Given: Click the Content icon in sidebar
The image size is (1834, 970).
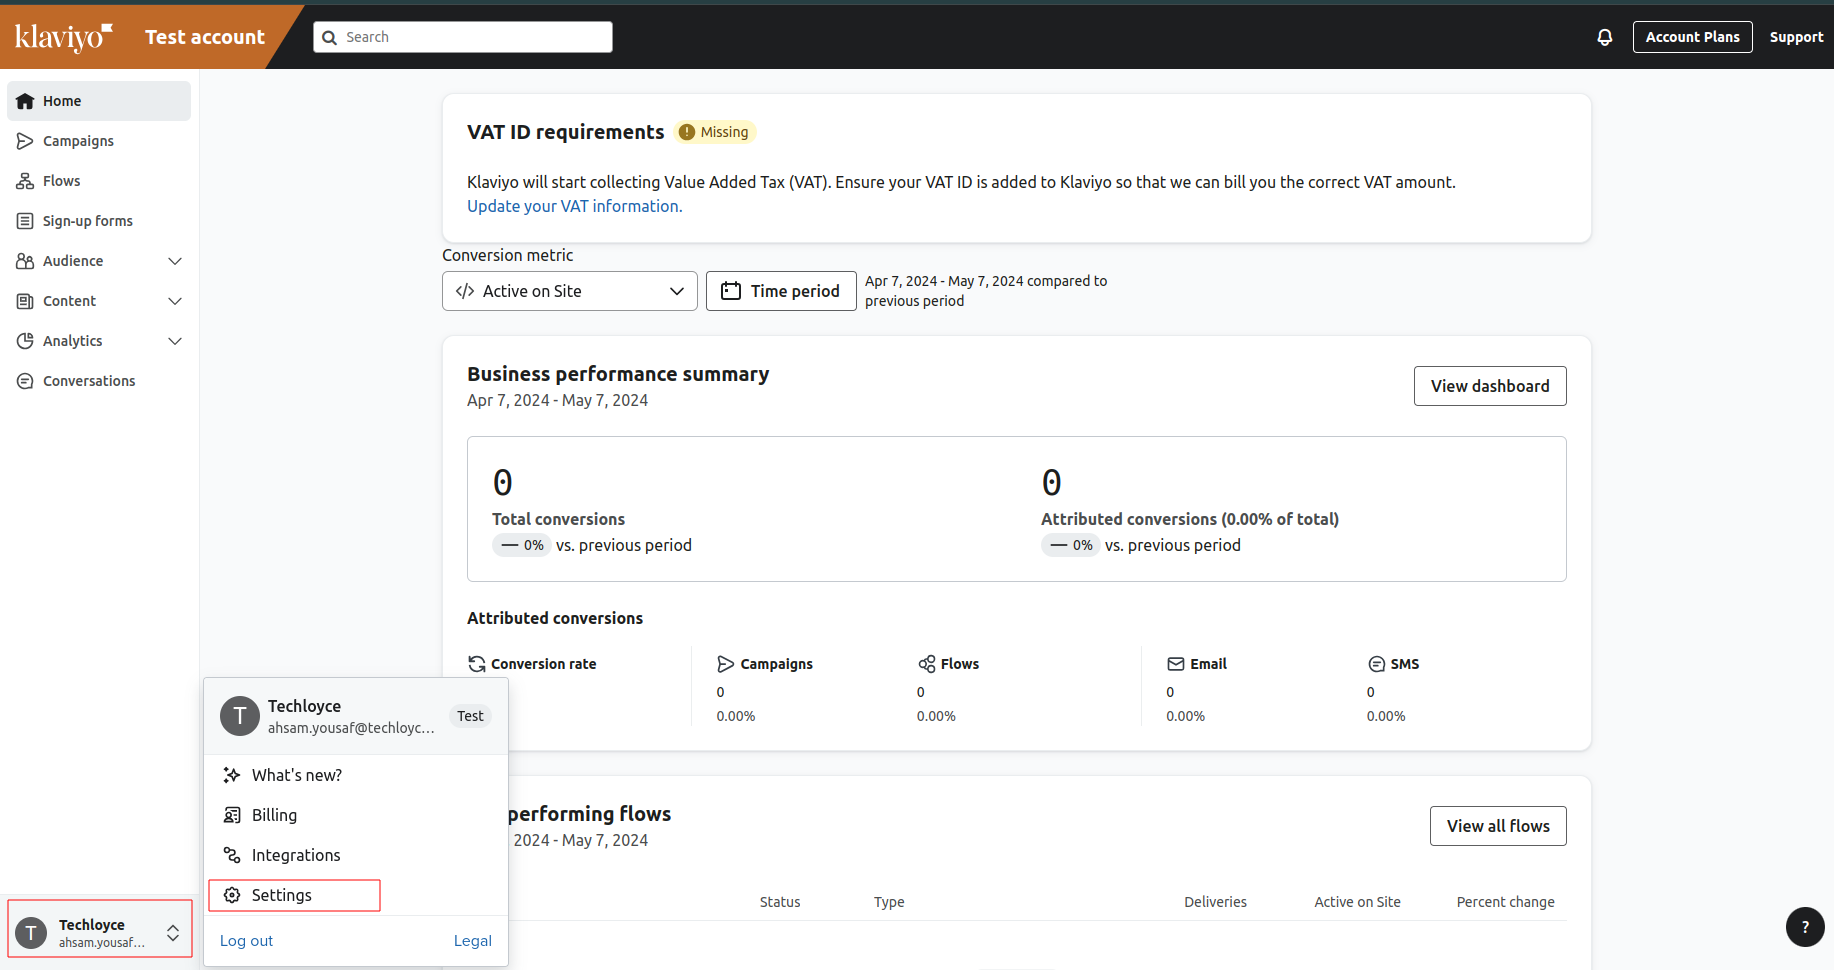Looking at the screenshot, I should (25, 301).
